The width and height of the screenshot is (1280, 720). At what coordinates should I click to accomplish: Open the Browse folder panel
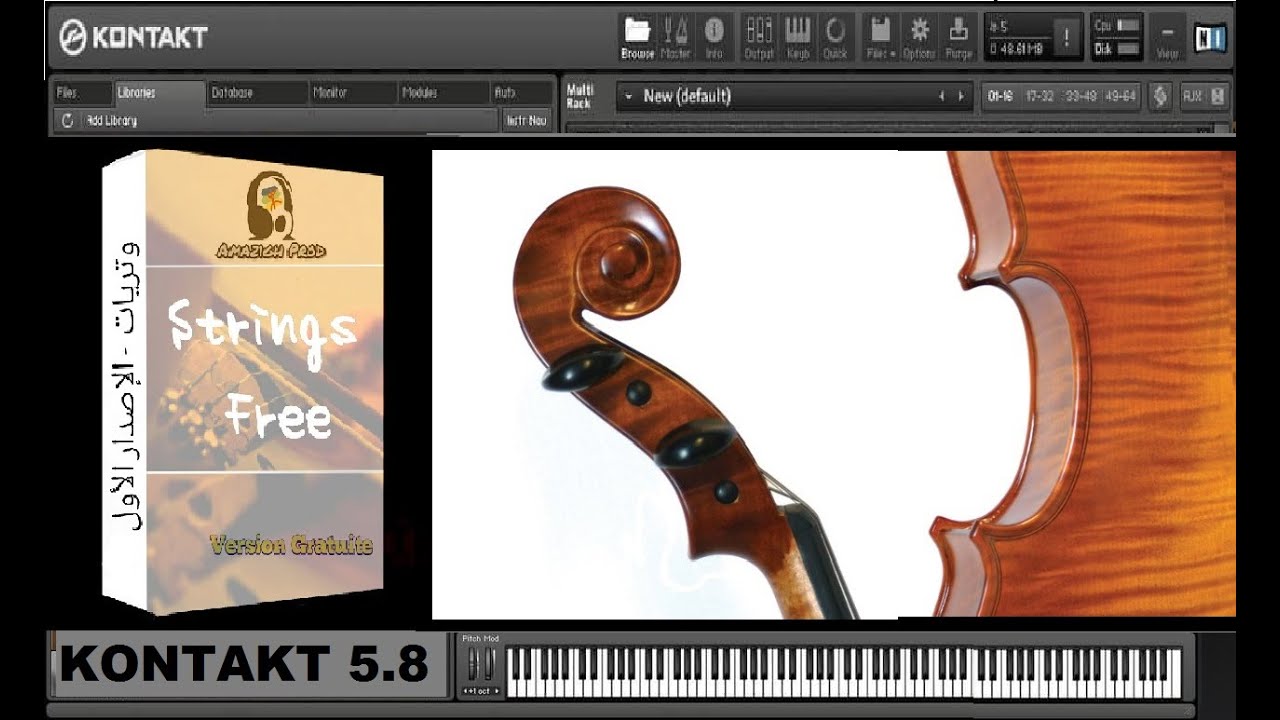637,38
